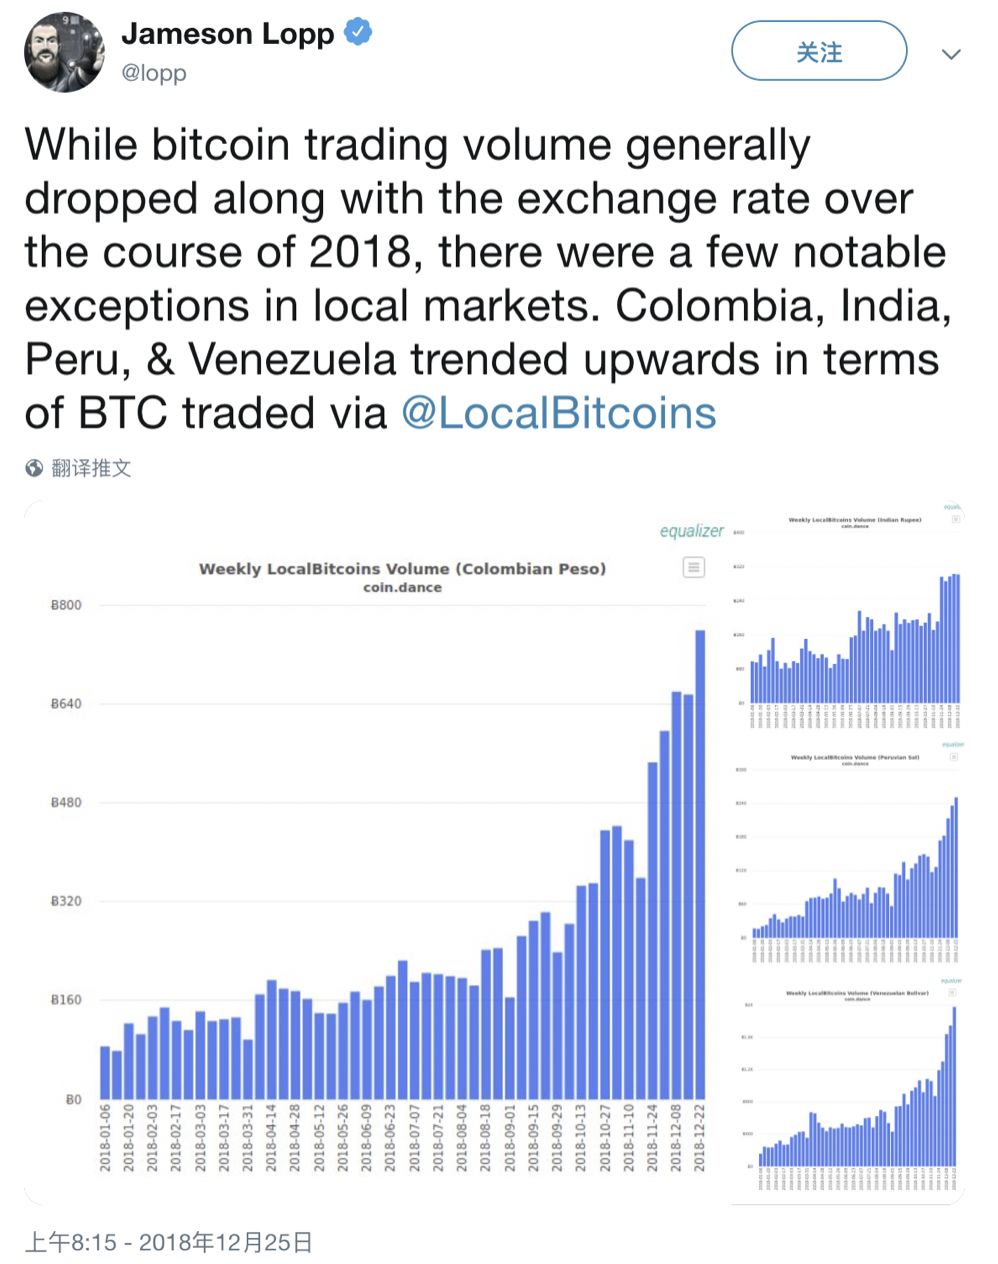Click the Jameson Lopp display name
998x1264 pixels.
click(227, 33)
